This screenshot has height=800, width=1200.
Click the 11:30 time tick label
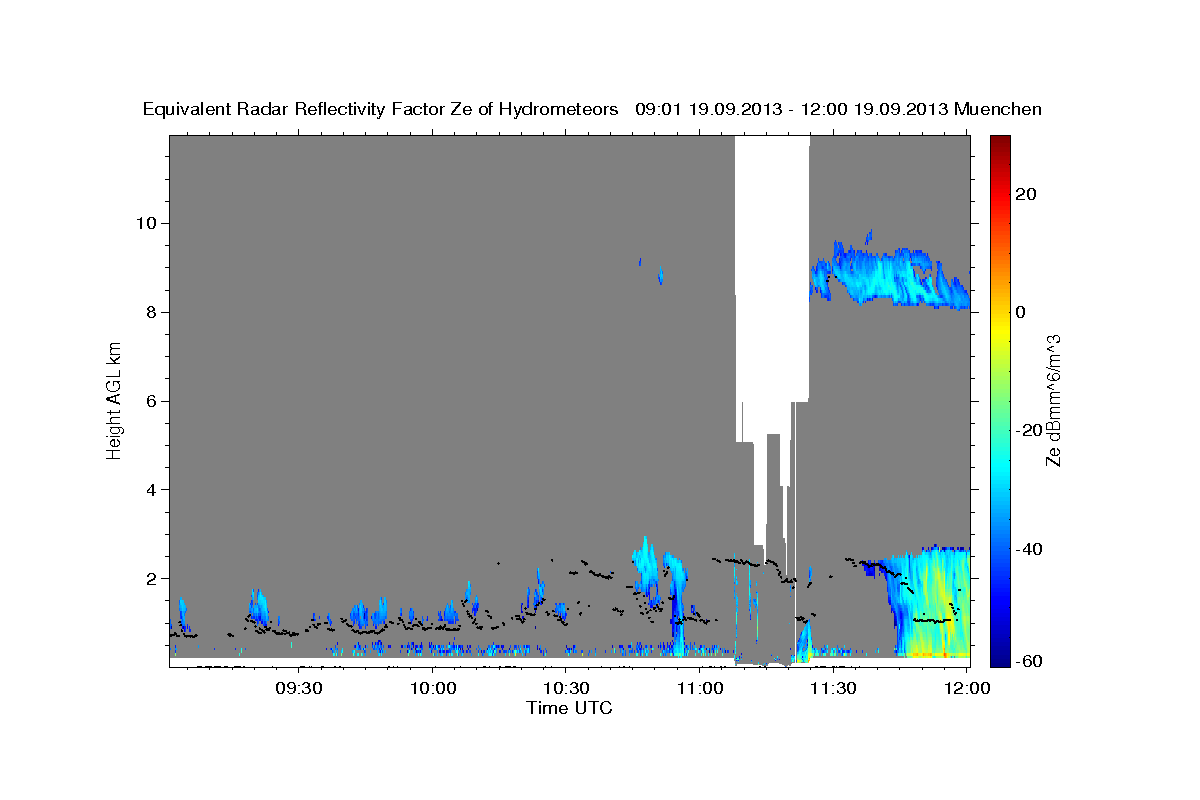pyautogui.click(x=833, y=688)
